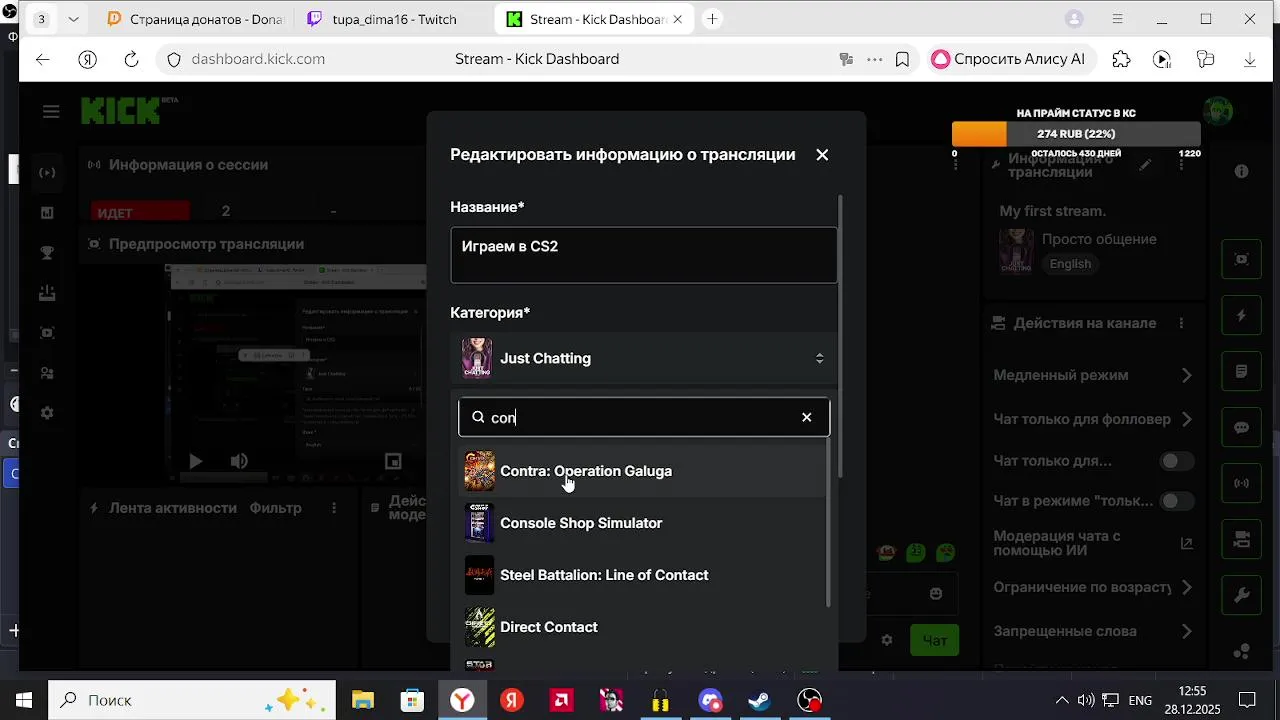The height and width of the screenshot is (720, 1280).
Task: Click the taskbar Поиск search box
Action: point(192,700)
